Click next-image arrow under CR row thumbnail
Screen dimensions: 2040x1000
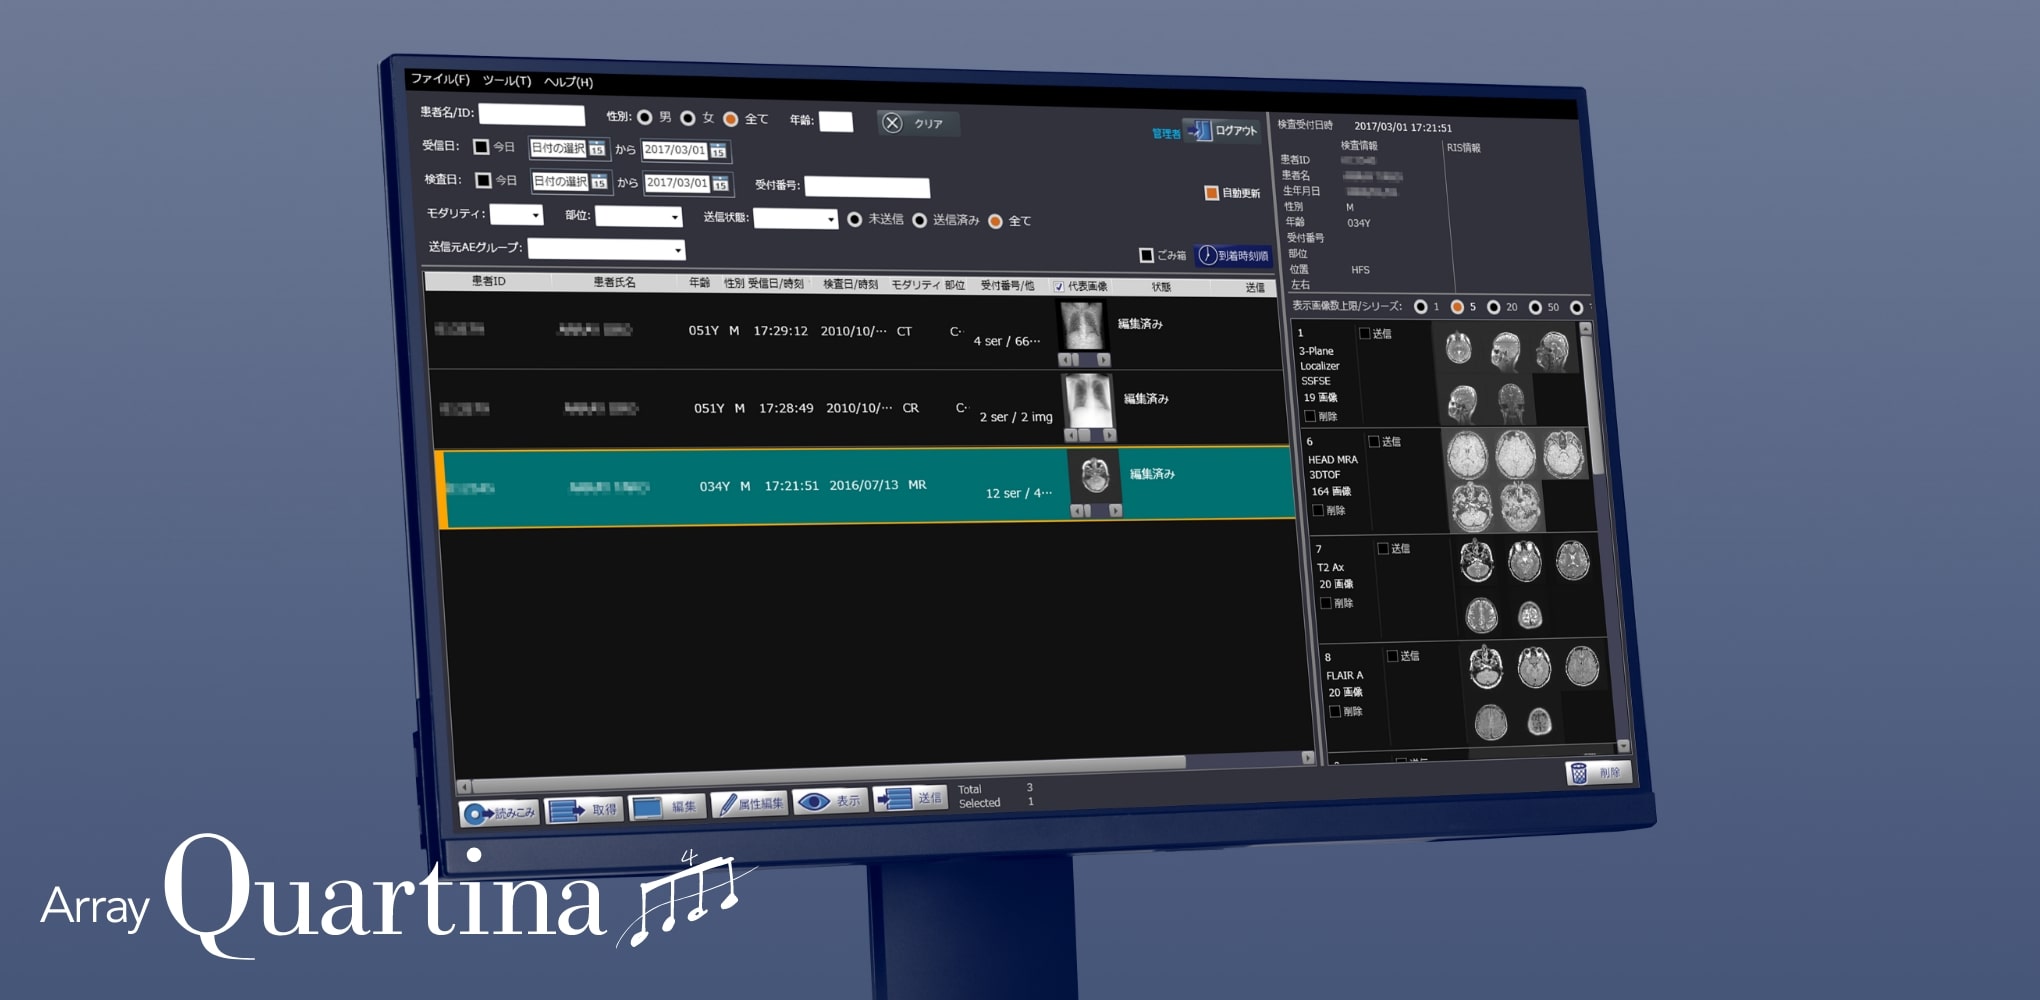(x=1109, y=436)
